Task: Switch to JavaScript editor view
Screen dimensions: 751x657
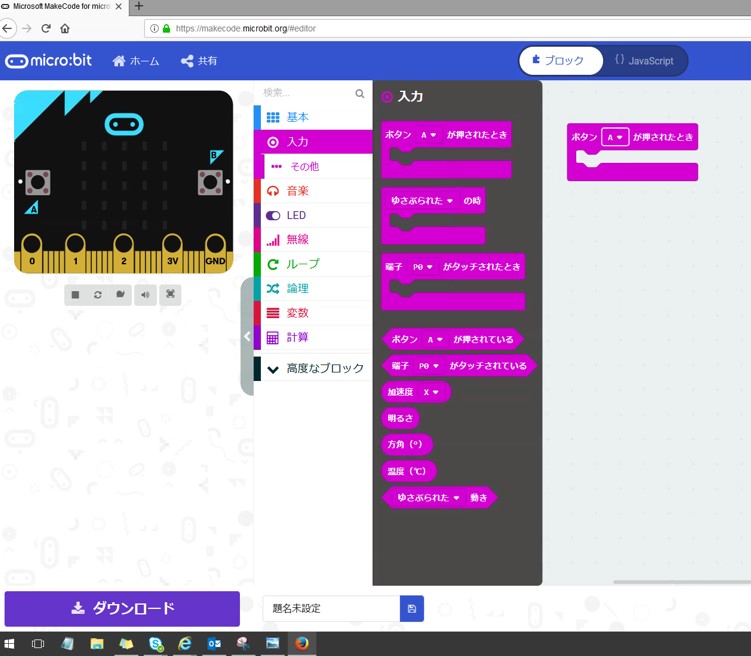Action: click(645, 61)
